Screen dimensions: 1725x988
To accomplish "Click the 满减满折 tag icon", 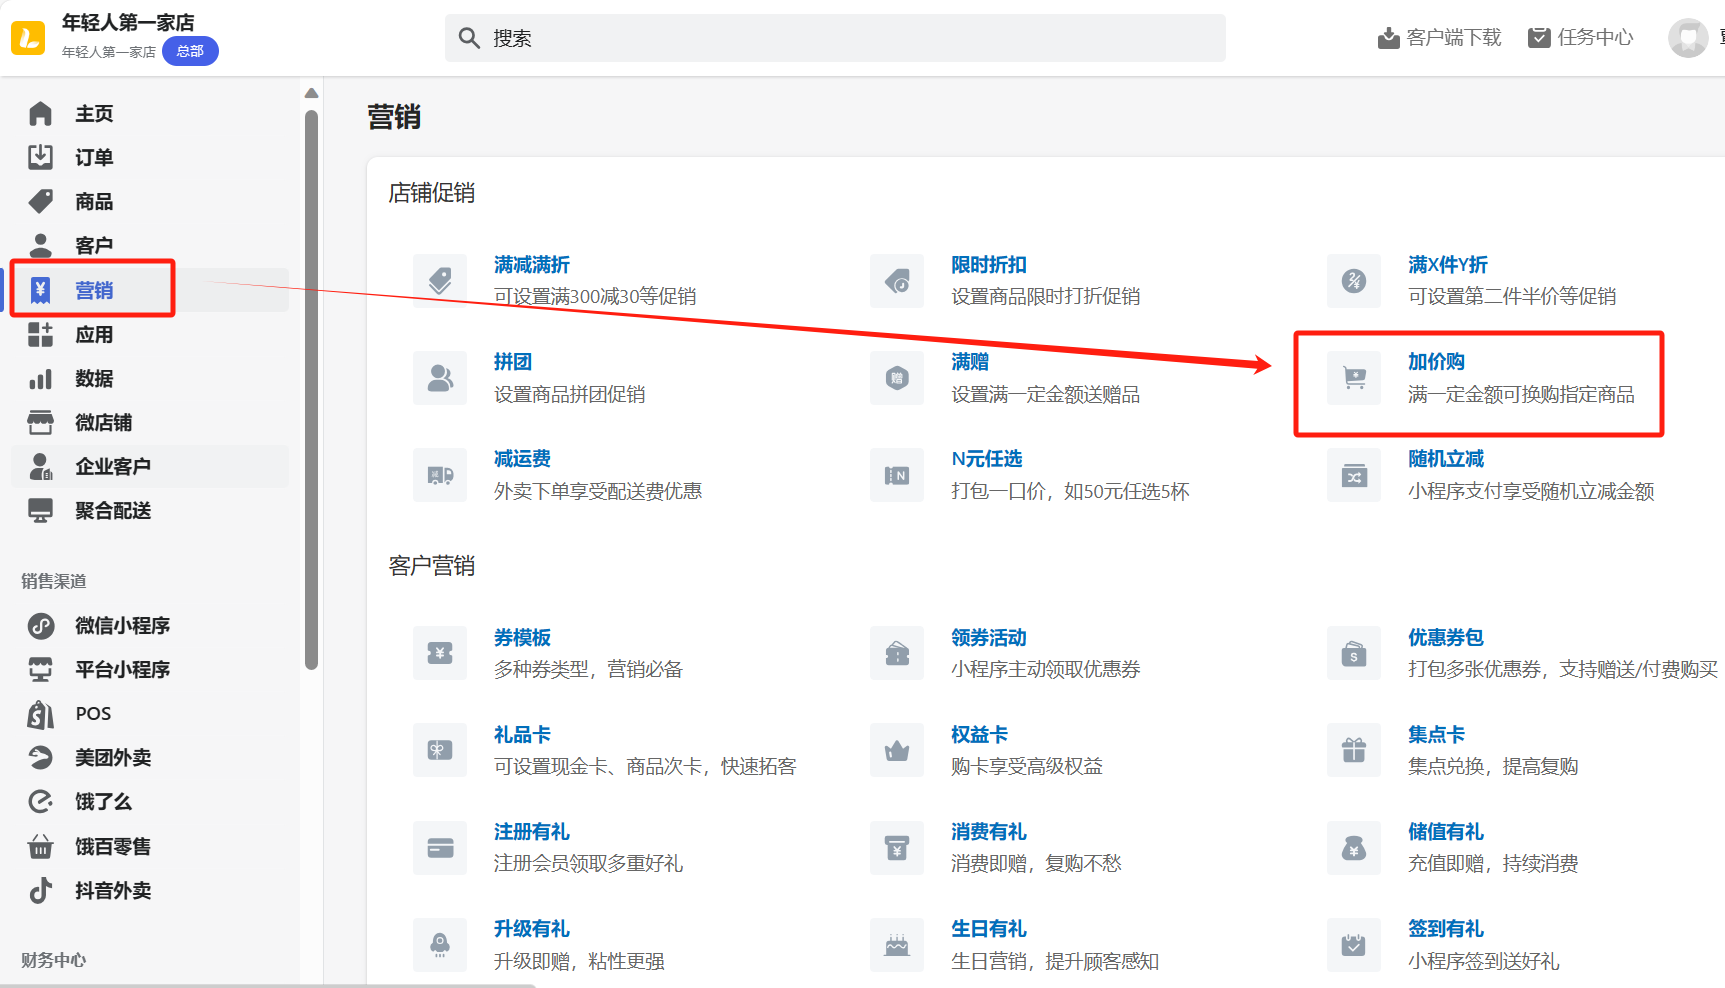I will (440, 281).
